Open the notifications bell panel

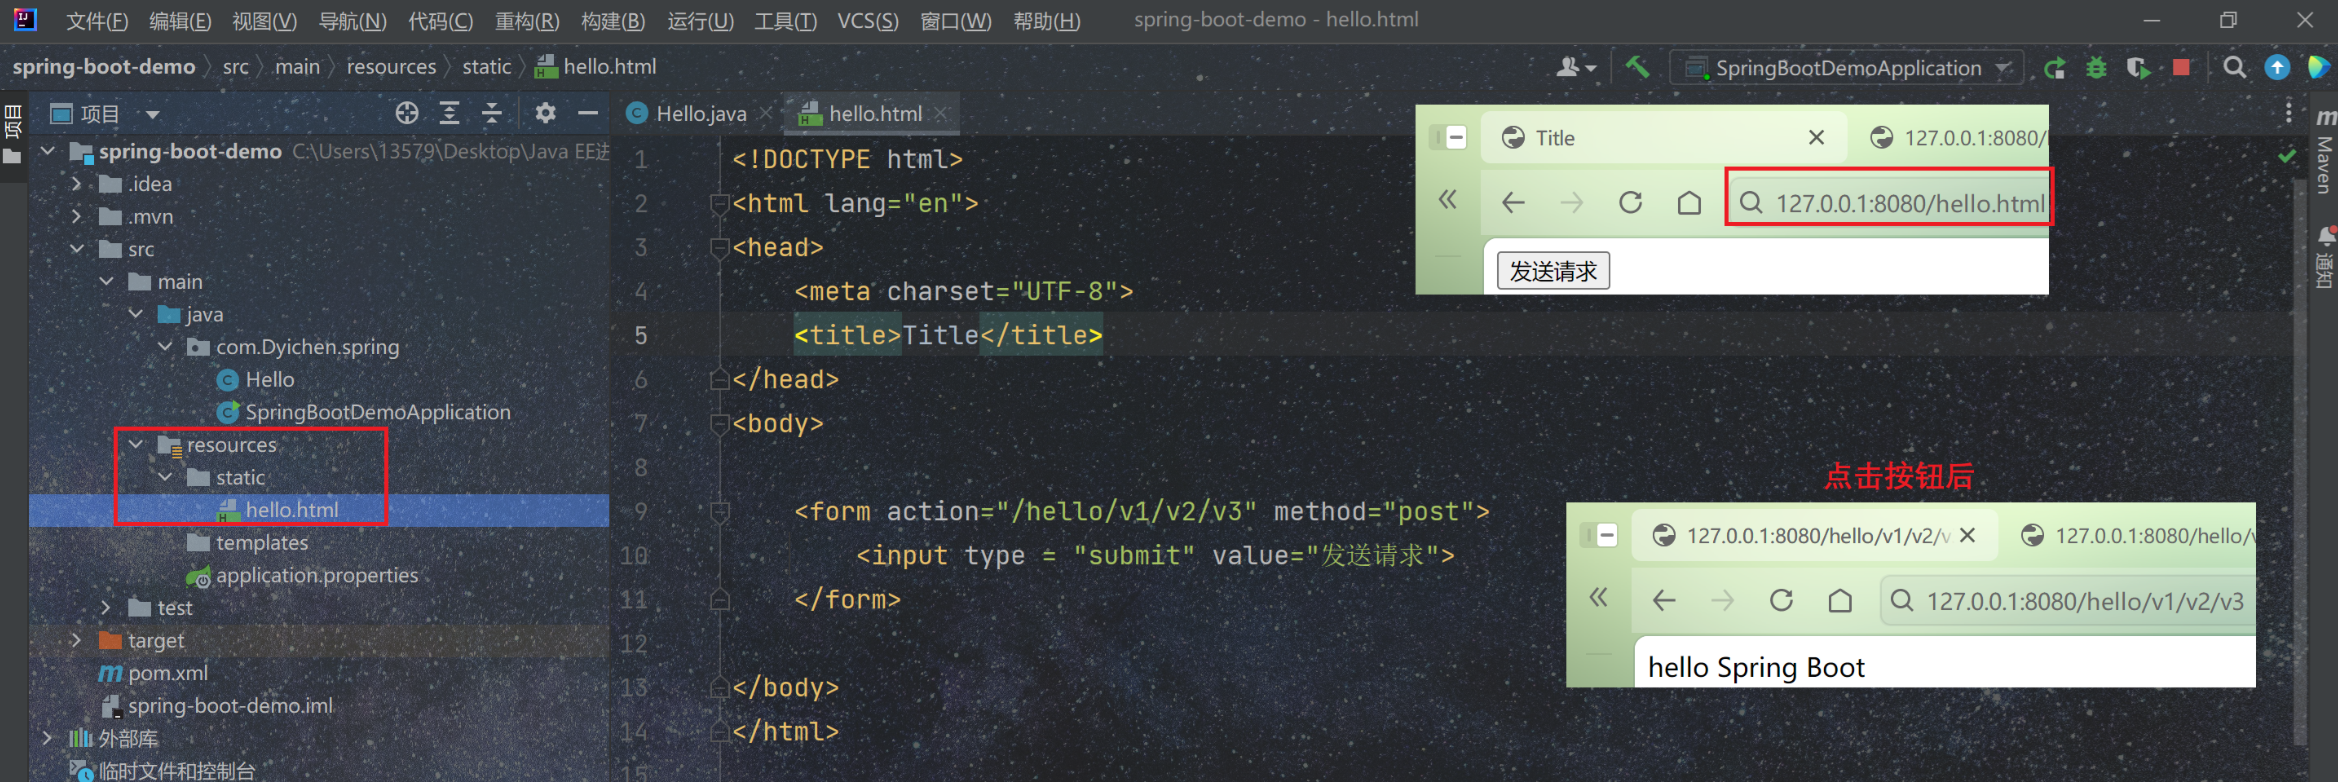click(2326, 256)
